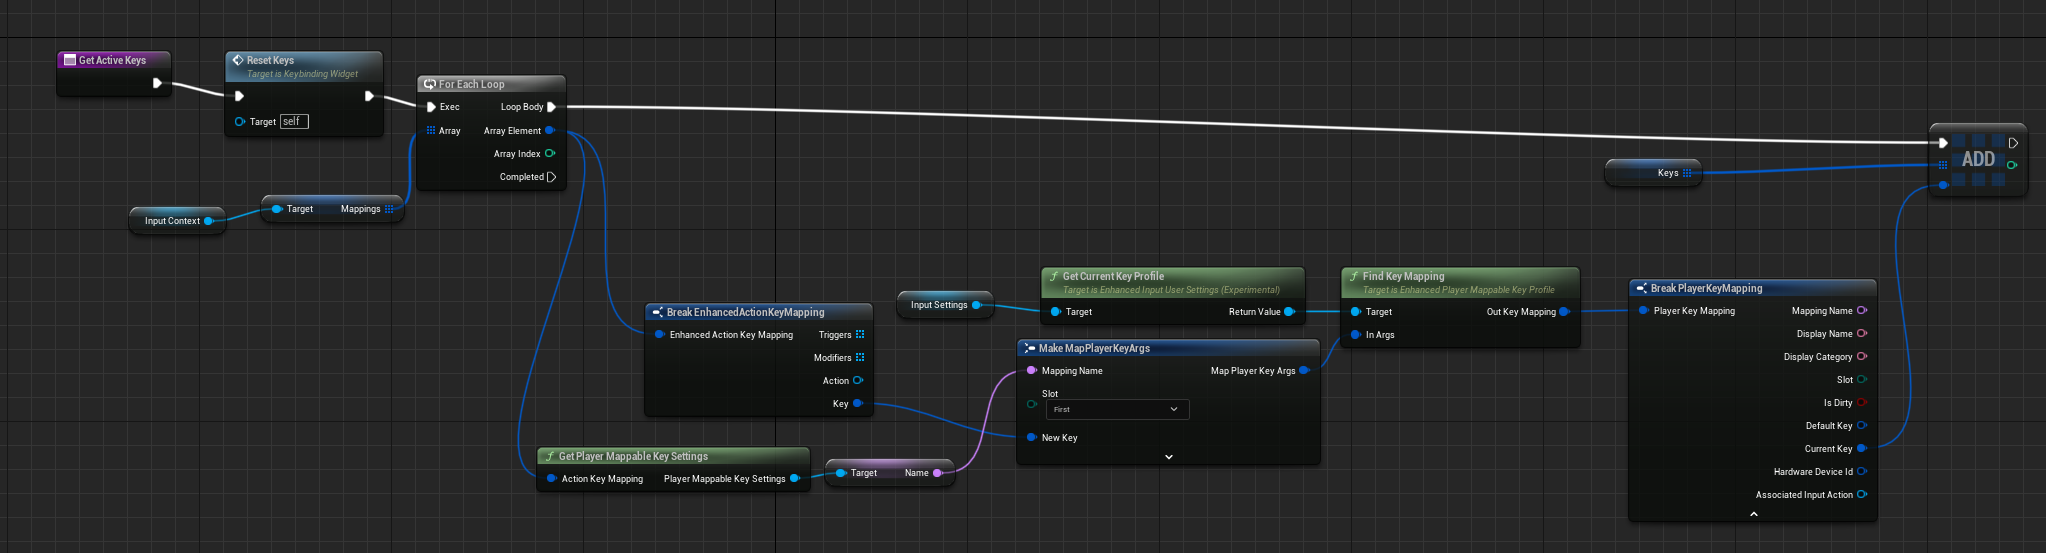
Task: Click the Mappings array output pin
Action: point(389,209)
